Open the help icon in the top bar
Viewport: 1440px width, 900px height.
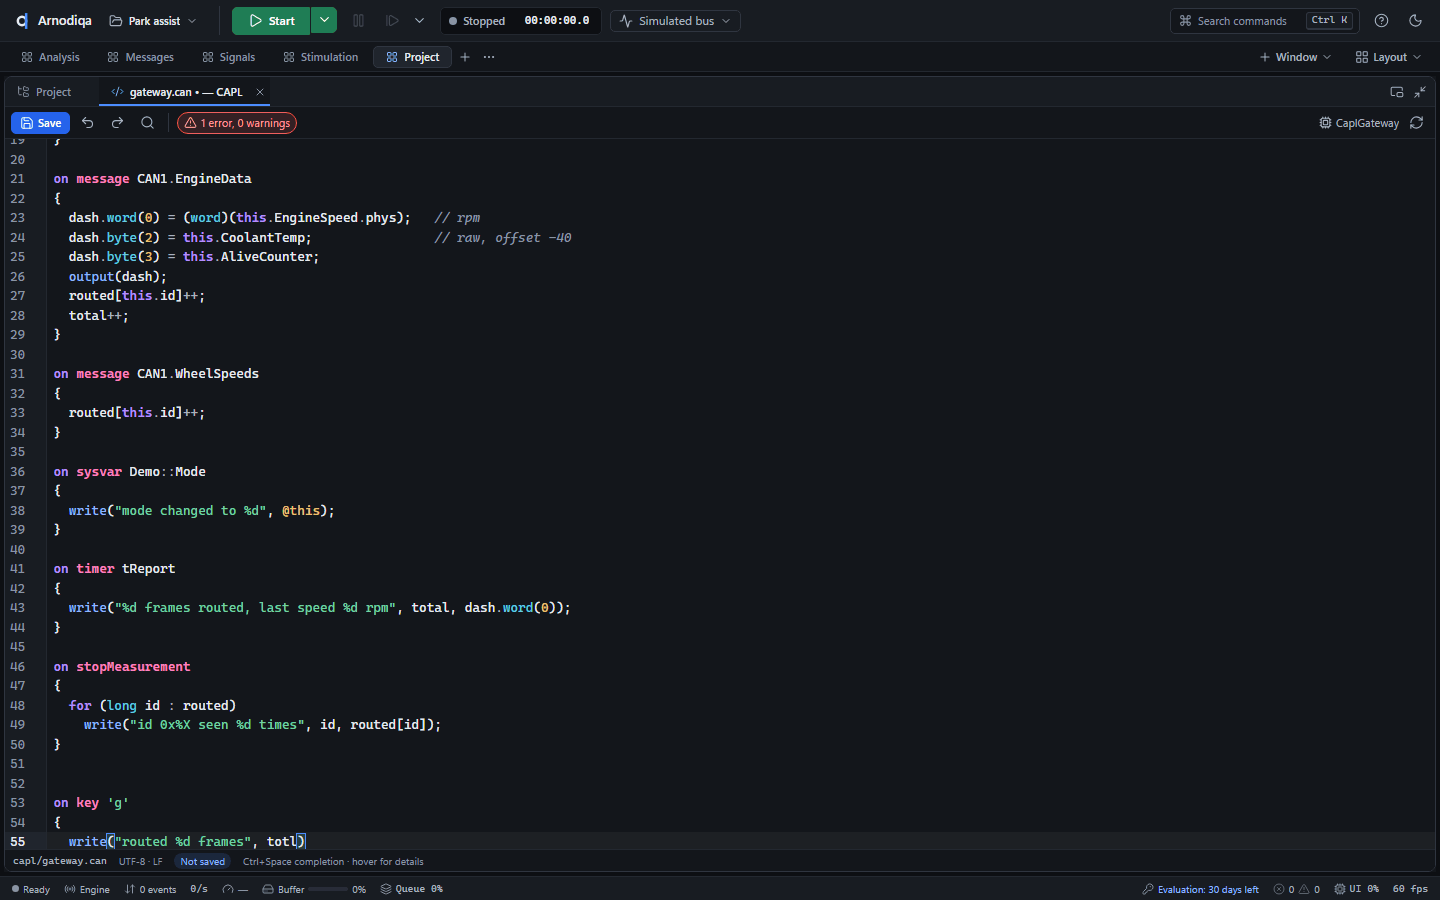click(x=1382, y=21)
